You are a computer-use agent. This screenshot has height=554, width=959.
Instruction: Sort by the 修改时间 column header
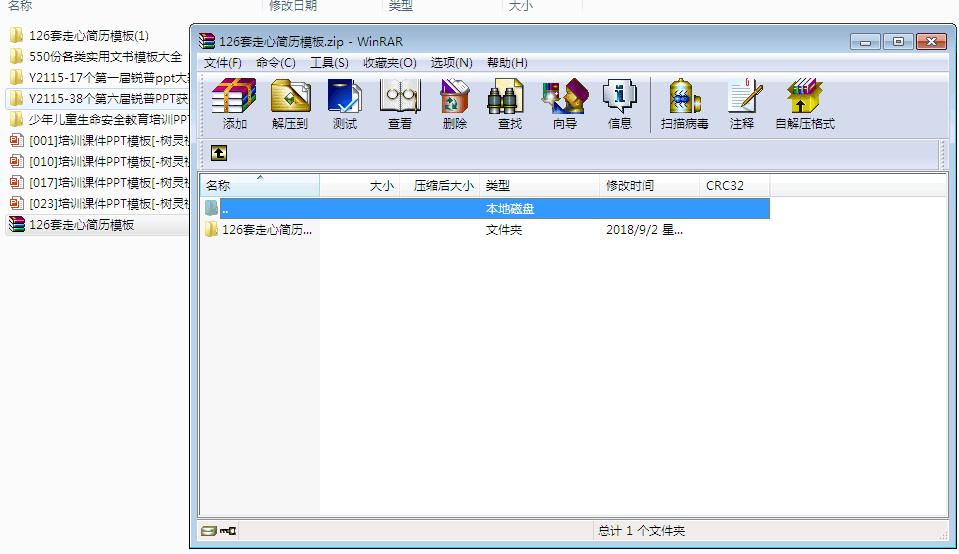click(x=650, y=185)
